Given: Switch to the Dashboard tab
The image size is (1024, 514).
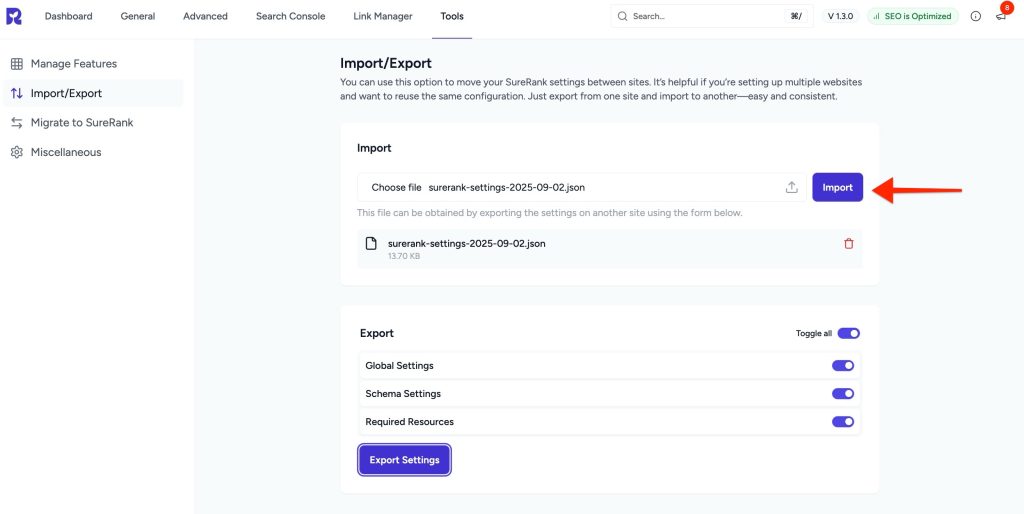Looking at the screenshot, I should coord(69,16).
